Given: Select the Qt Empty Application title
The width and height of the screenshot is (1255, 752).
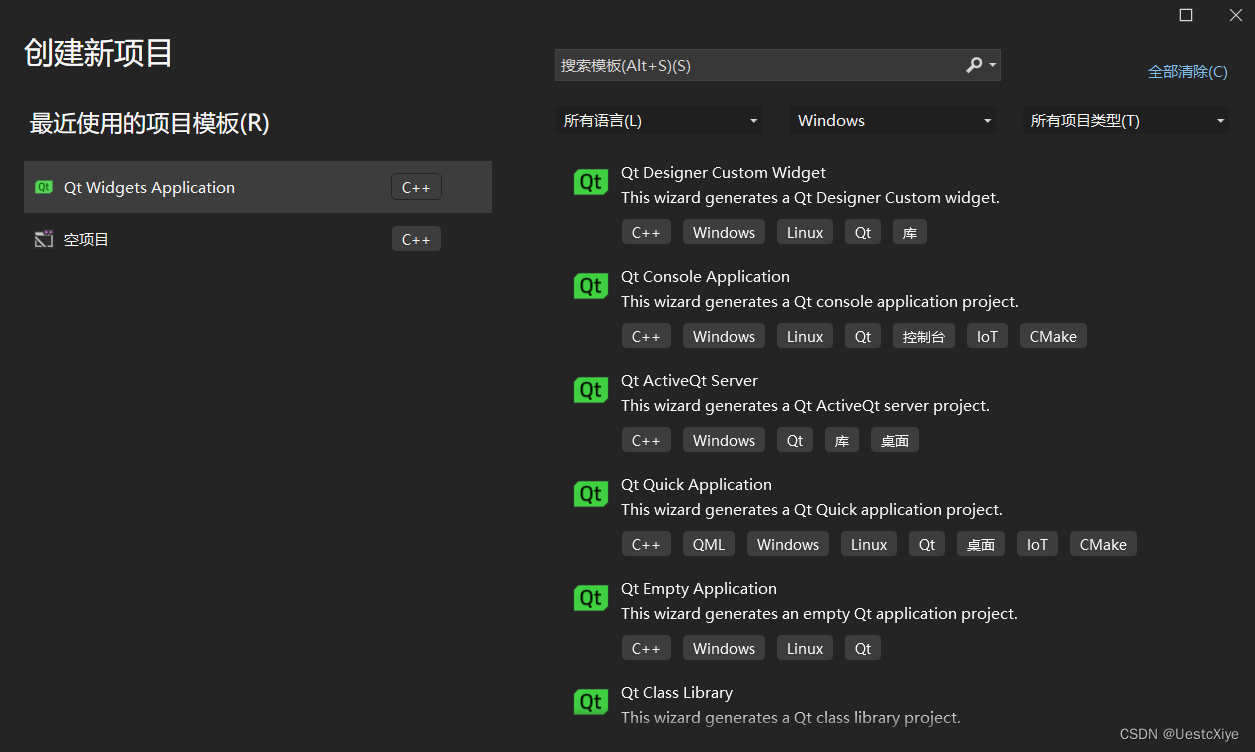Looking at the screenshot, I should [x=699, y=589].
